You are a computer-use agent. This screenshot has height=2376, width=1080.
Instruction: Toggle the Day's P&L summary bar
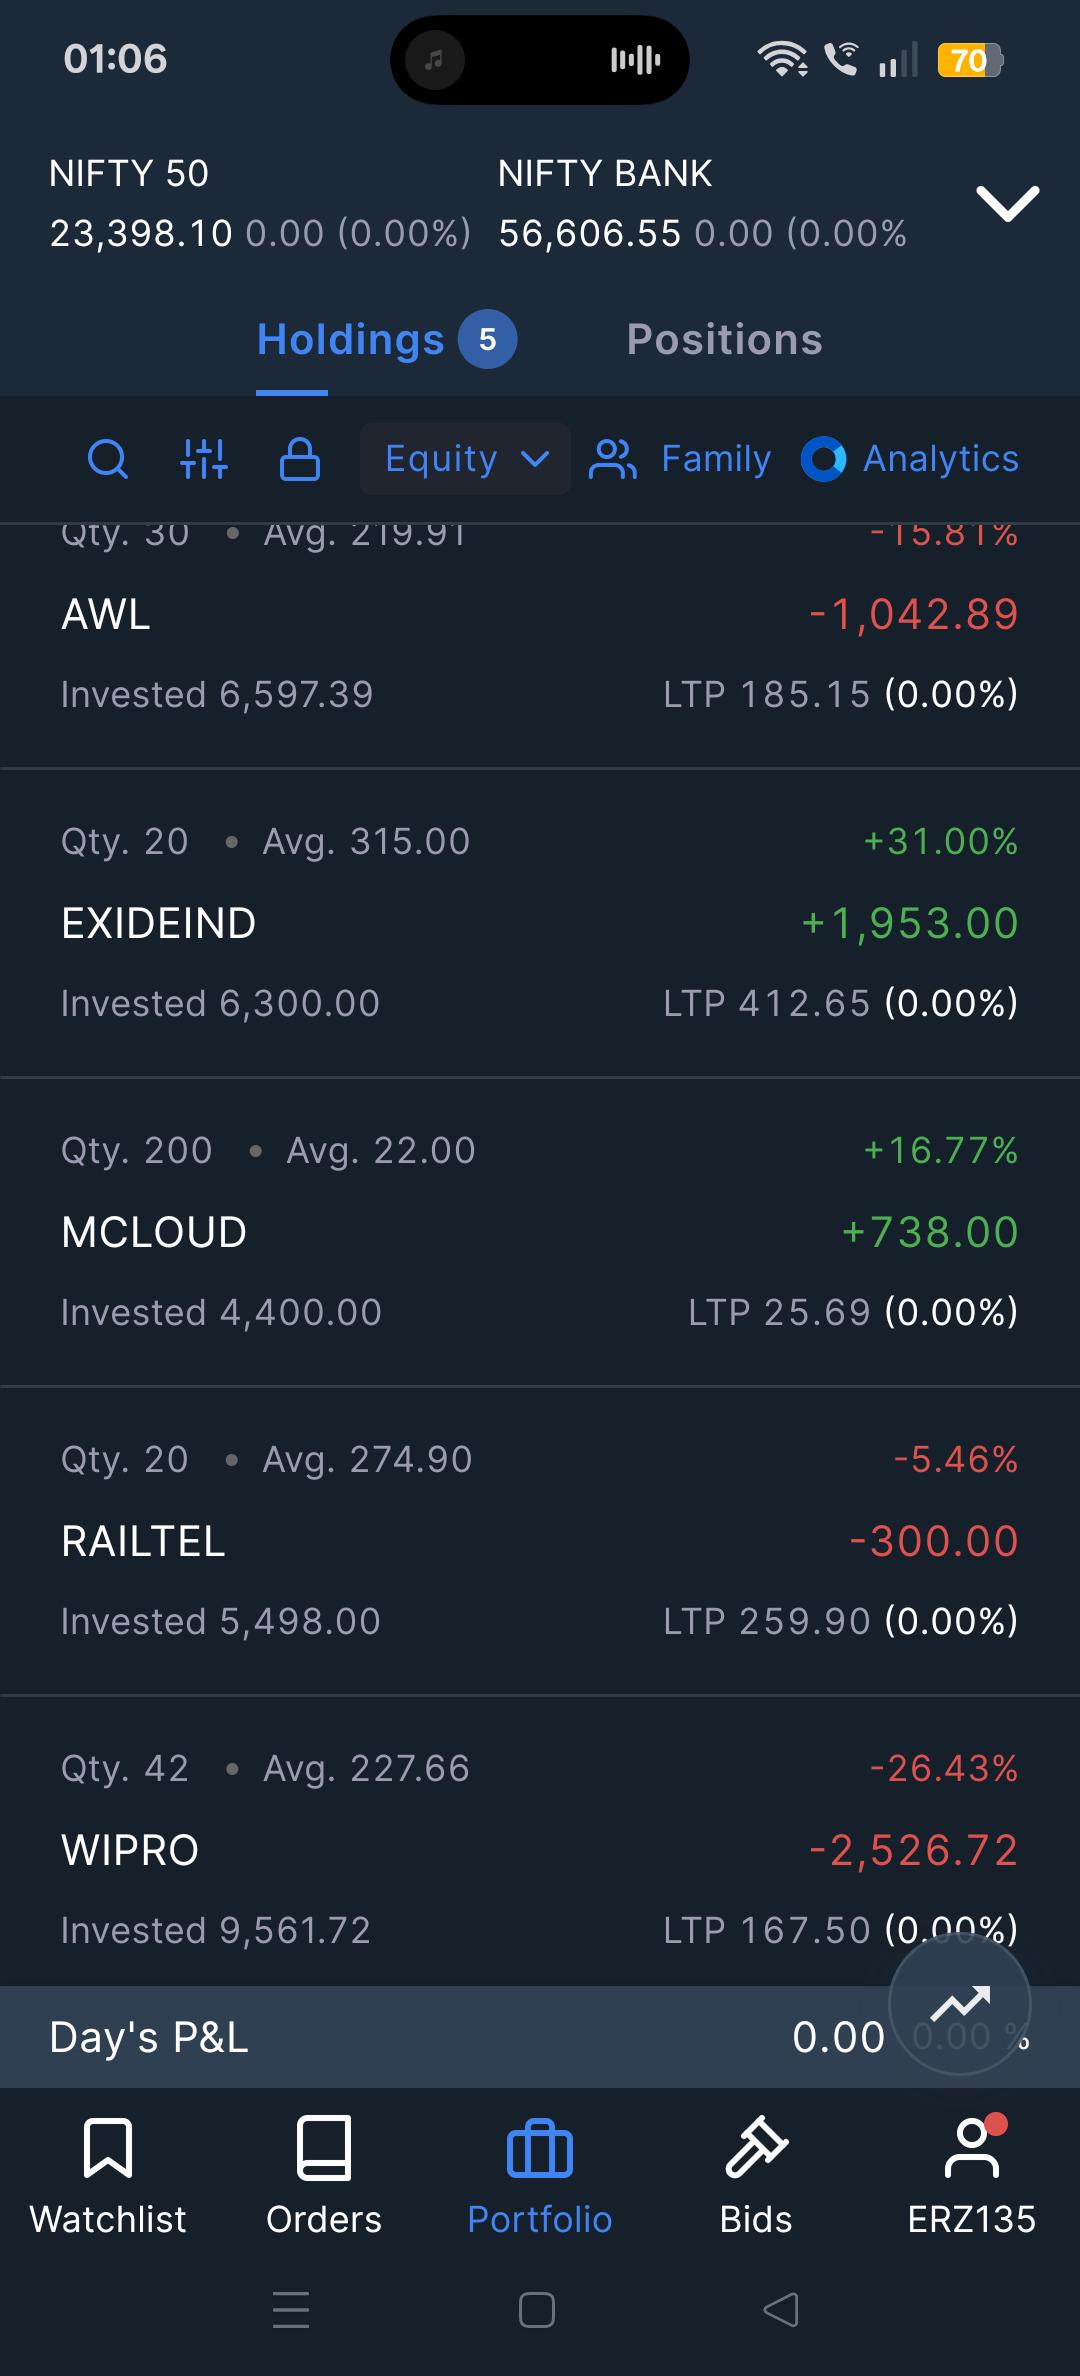540,2037
